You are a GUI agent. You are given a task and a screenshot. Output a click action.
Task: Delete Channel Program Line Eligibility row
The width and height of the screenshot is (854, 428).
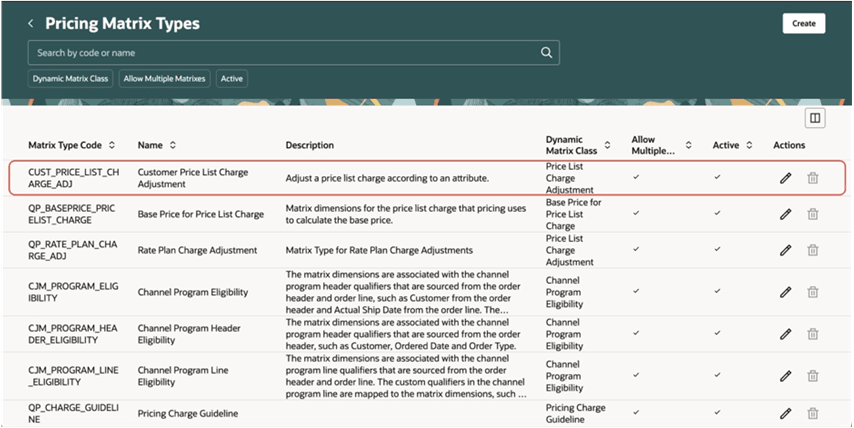pyautogui.click(x=813, y=376)
